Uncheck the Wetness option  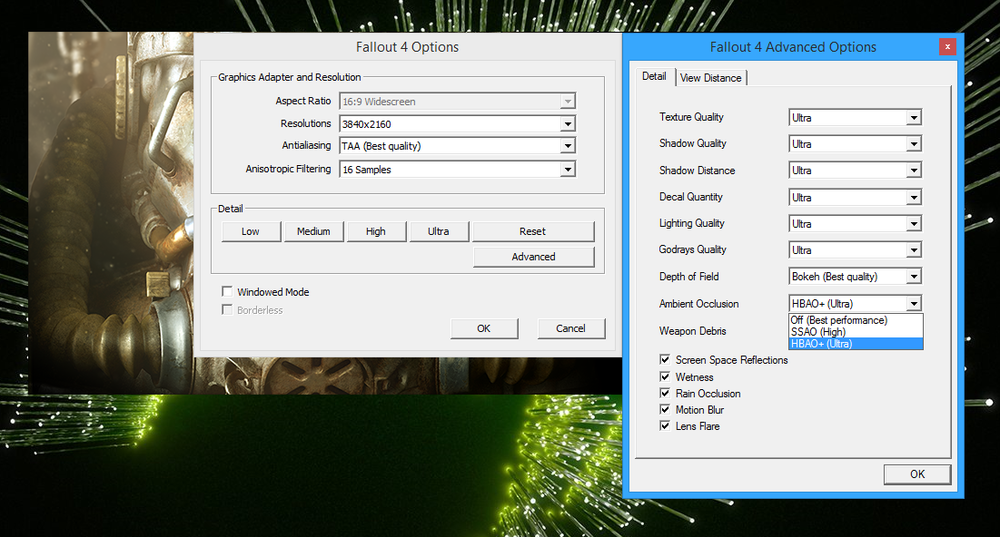pos(665,377)
